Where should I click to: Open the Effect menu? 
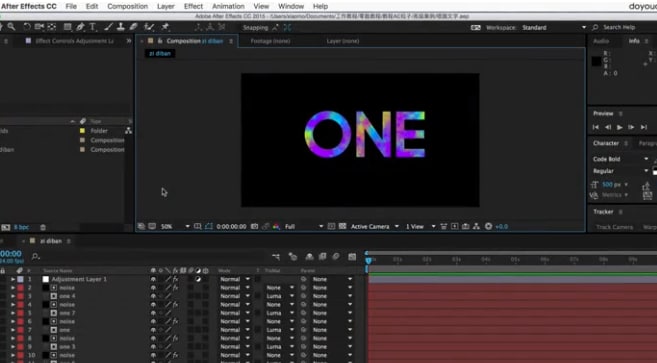click(x=193, y=6)
